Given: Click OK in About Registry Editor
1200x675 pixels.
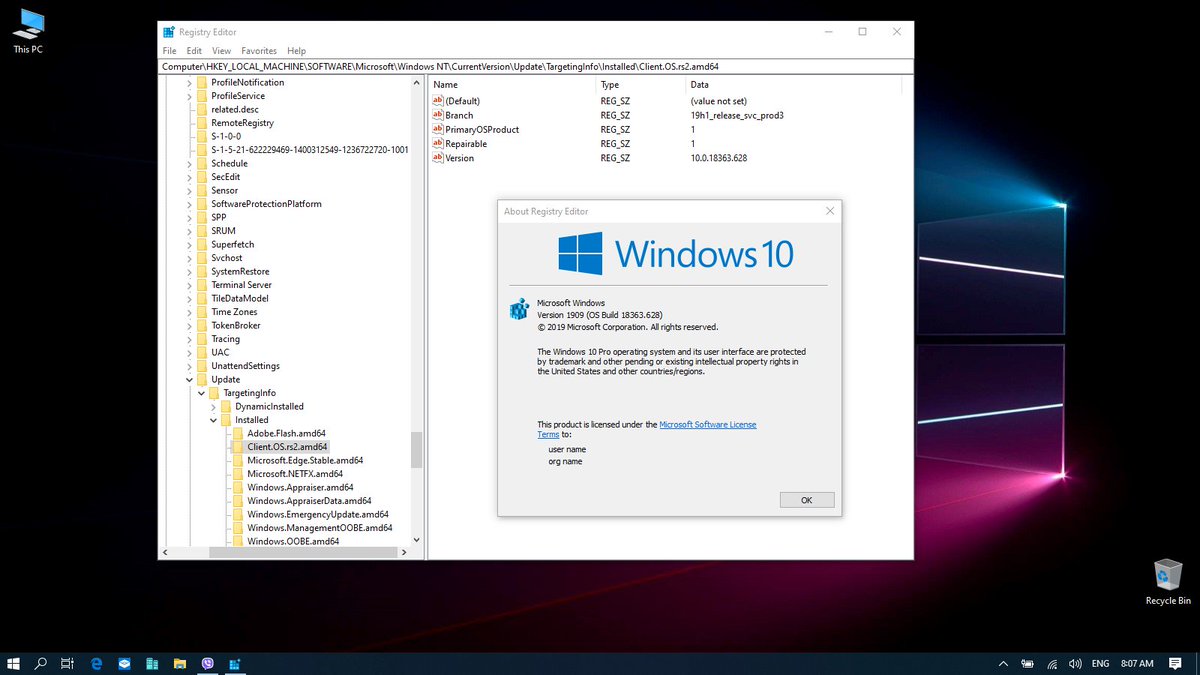Looking at the screenshot, I should coord(806,499).
